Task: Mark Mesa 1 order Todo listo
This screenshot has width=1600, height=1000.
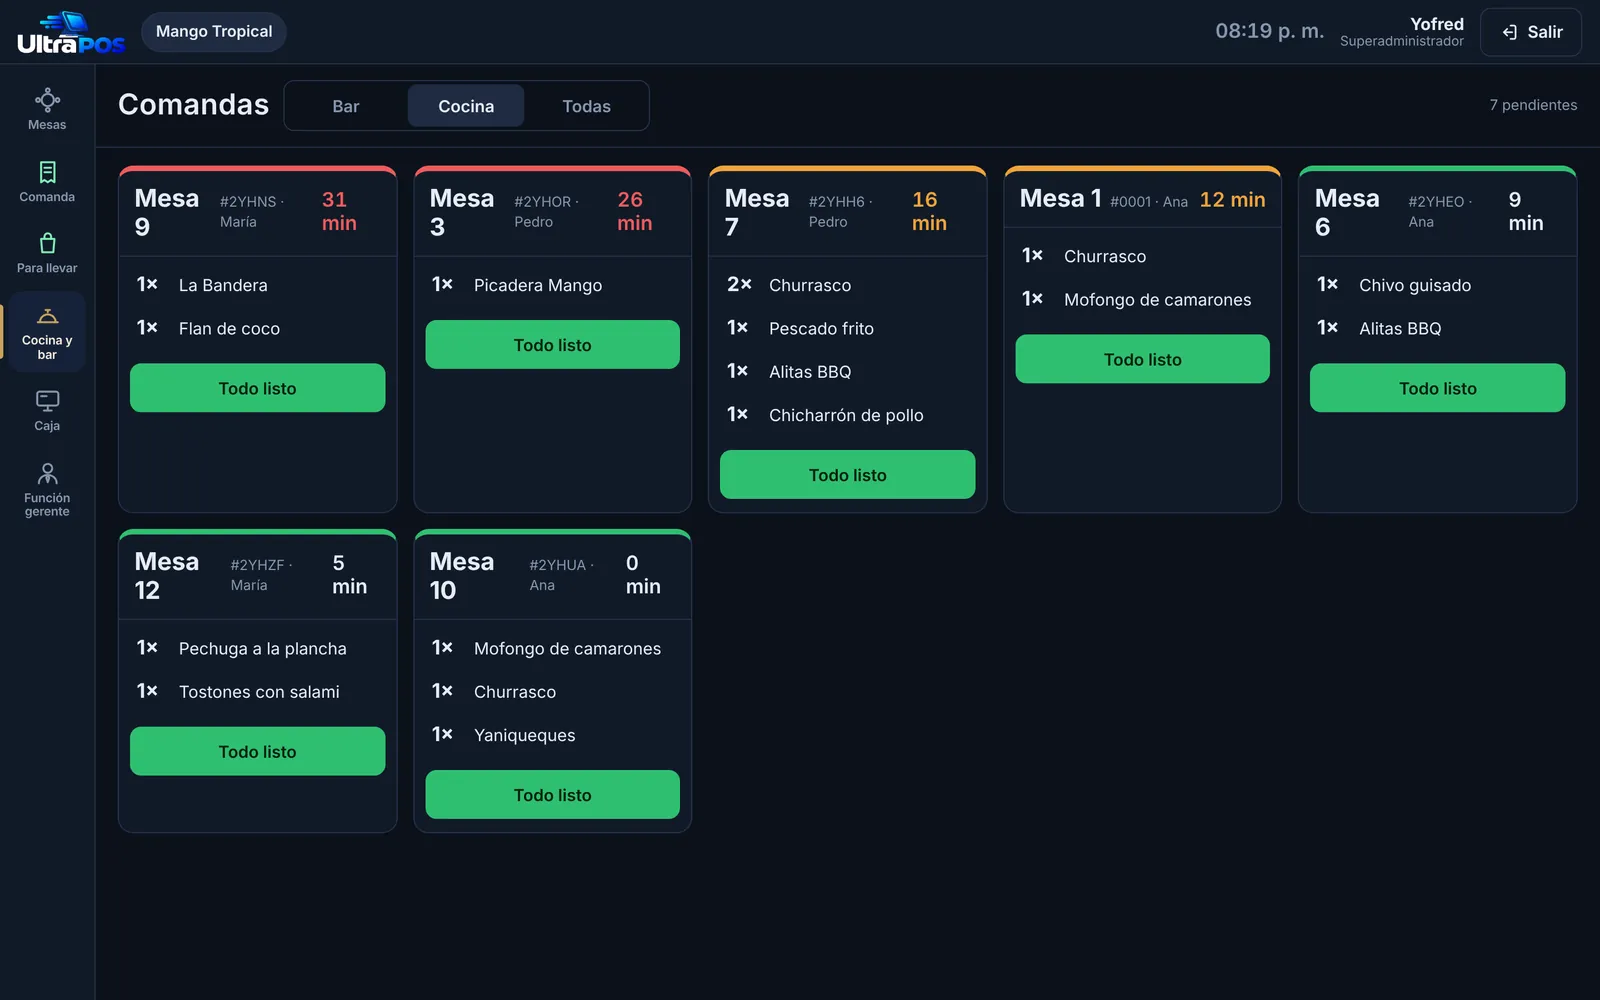Action: [x=1142, y=359]
